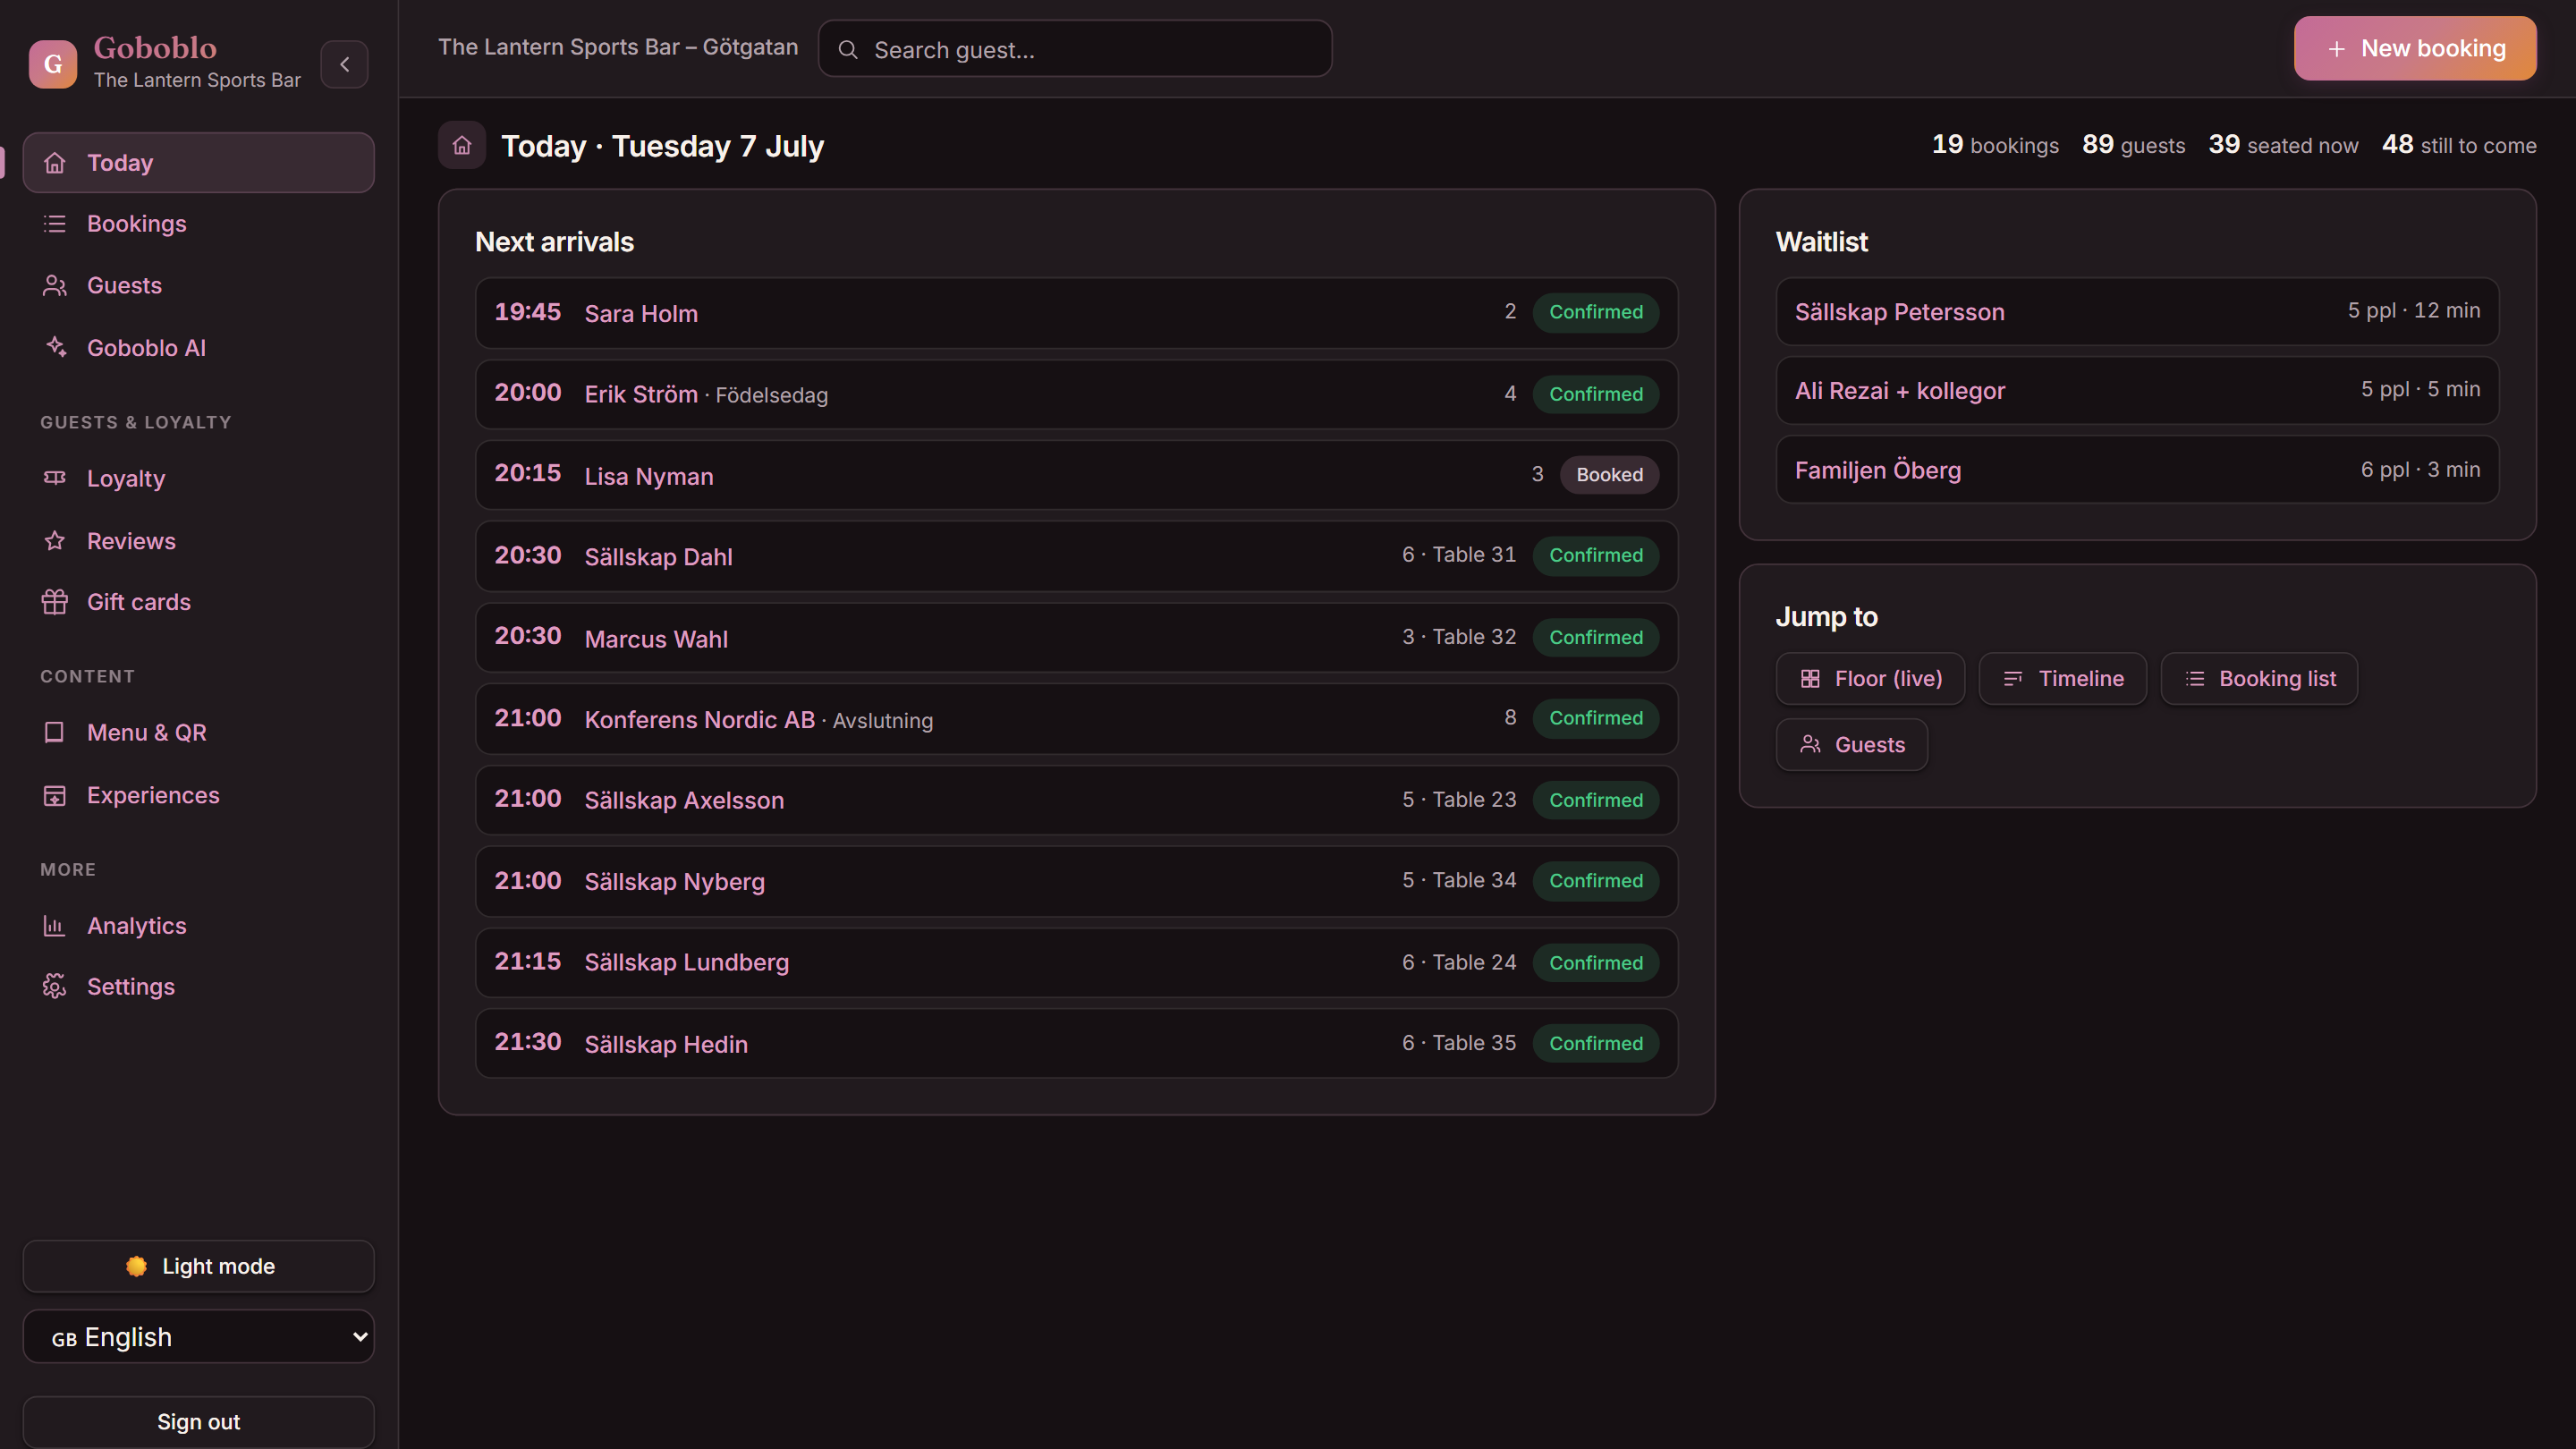Viewport: 2576px width, 1449px height.
Task: Click the plus icon on New booking
Action: (2337, 49)
